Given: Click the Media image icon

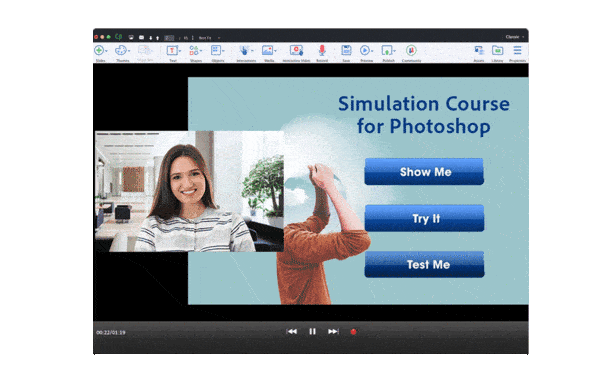Looking at the screenshot, I should (267, 50).
